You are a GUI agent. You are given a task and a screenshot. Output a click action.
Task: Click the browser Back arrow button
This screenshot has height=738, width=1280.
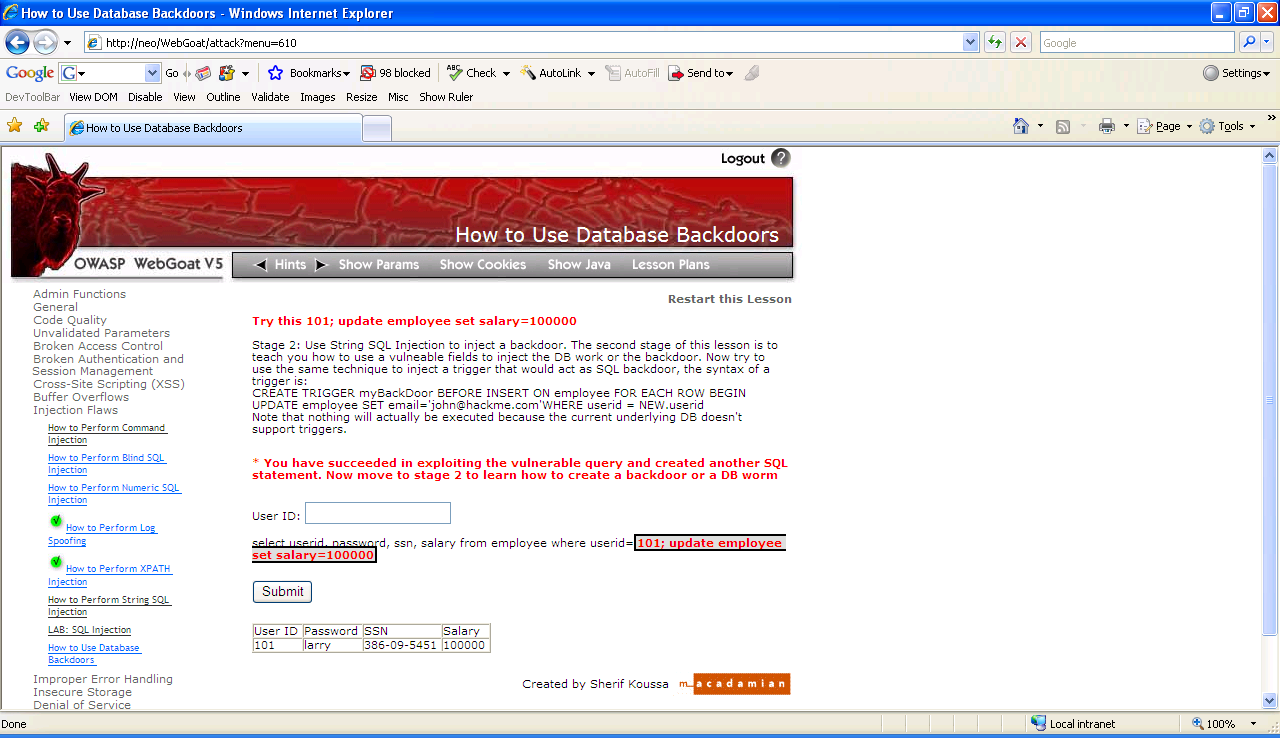(18, 43)
